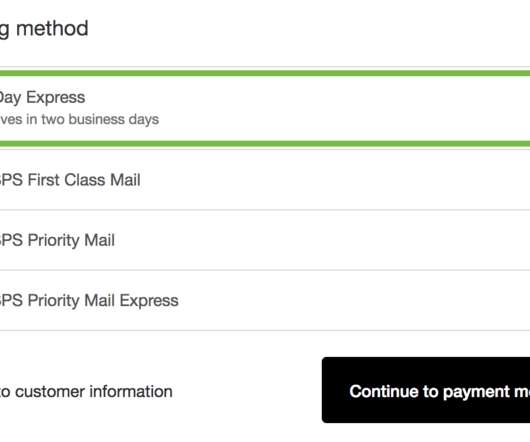Click blank space in Priority Mail Express row

[x=353, y=300]
